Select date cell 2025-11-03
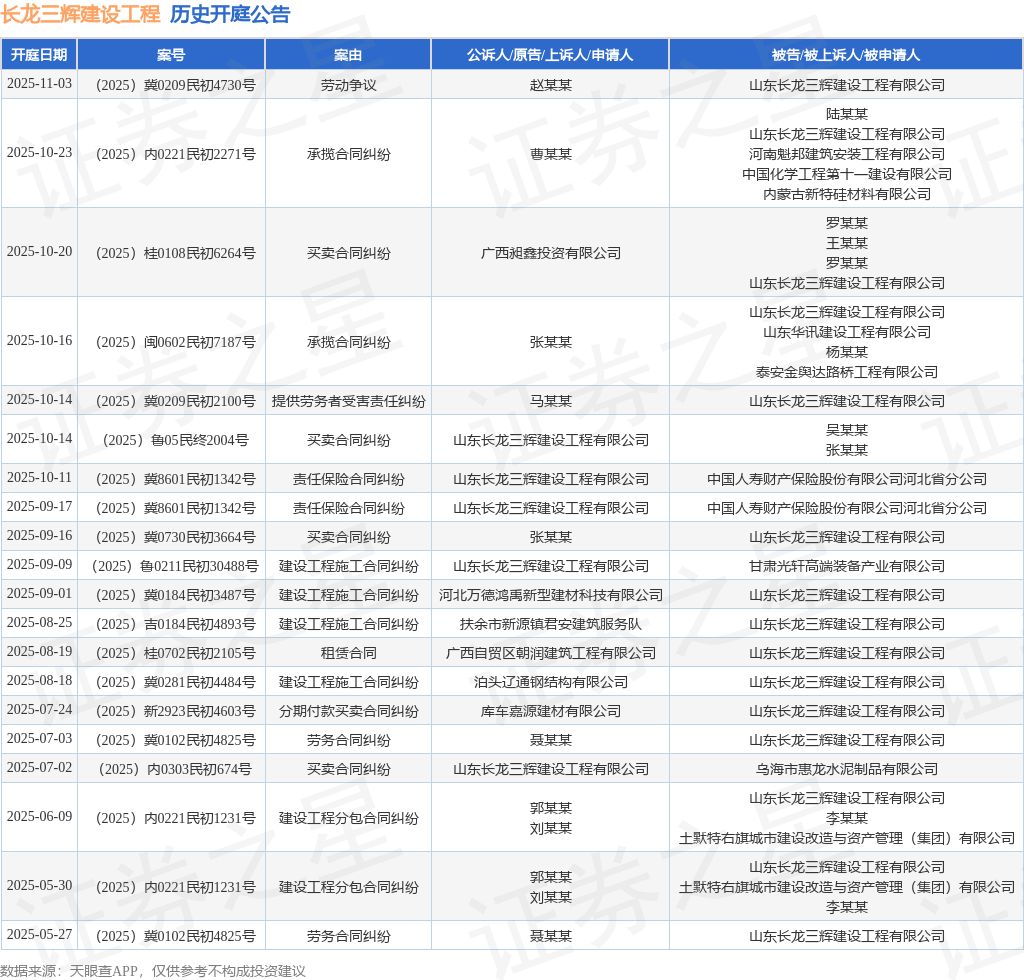Screen dimensions: 1024x980 pyautogui.click(x=39, y=84)
